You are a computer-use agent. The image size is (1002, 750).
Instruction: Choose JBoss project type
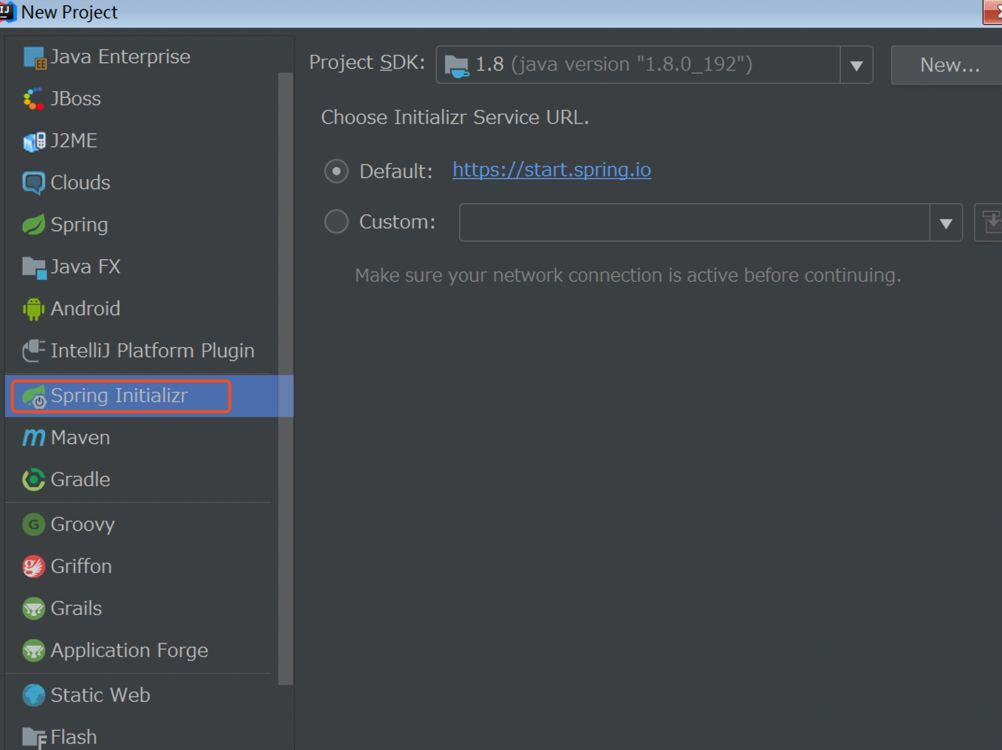75,99
